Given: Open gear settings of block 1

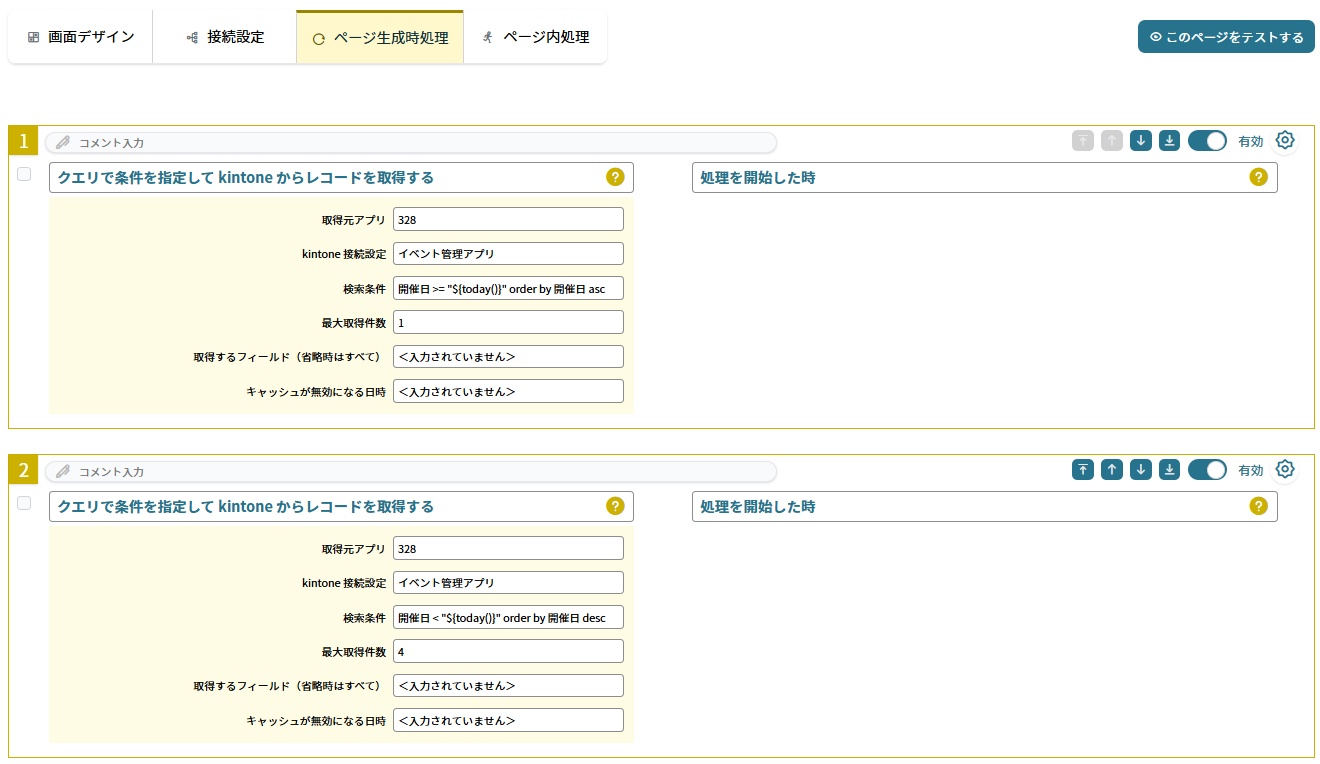Looking at the screenshot, I should [1285, 140].
